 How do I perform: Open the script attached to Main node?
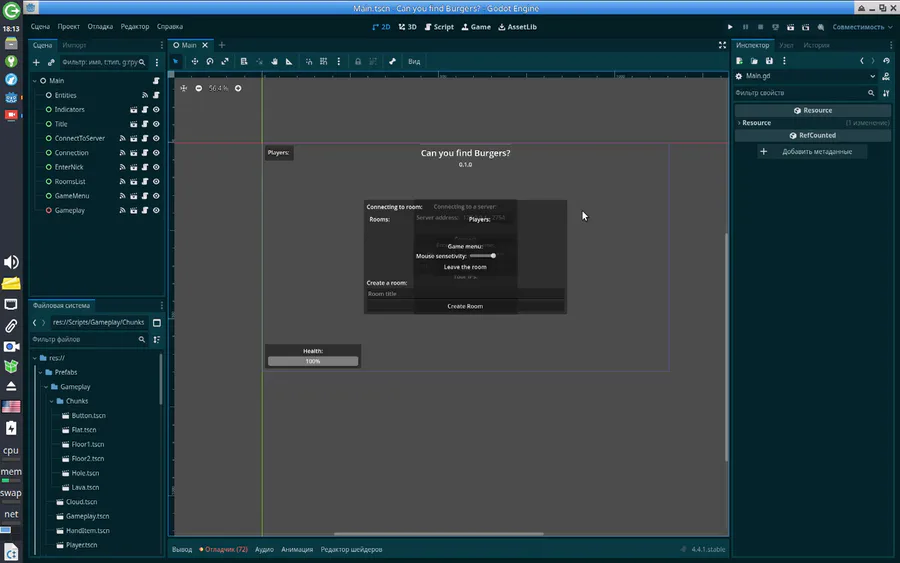point(156,81)
